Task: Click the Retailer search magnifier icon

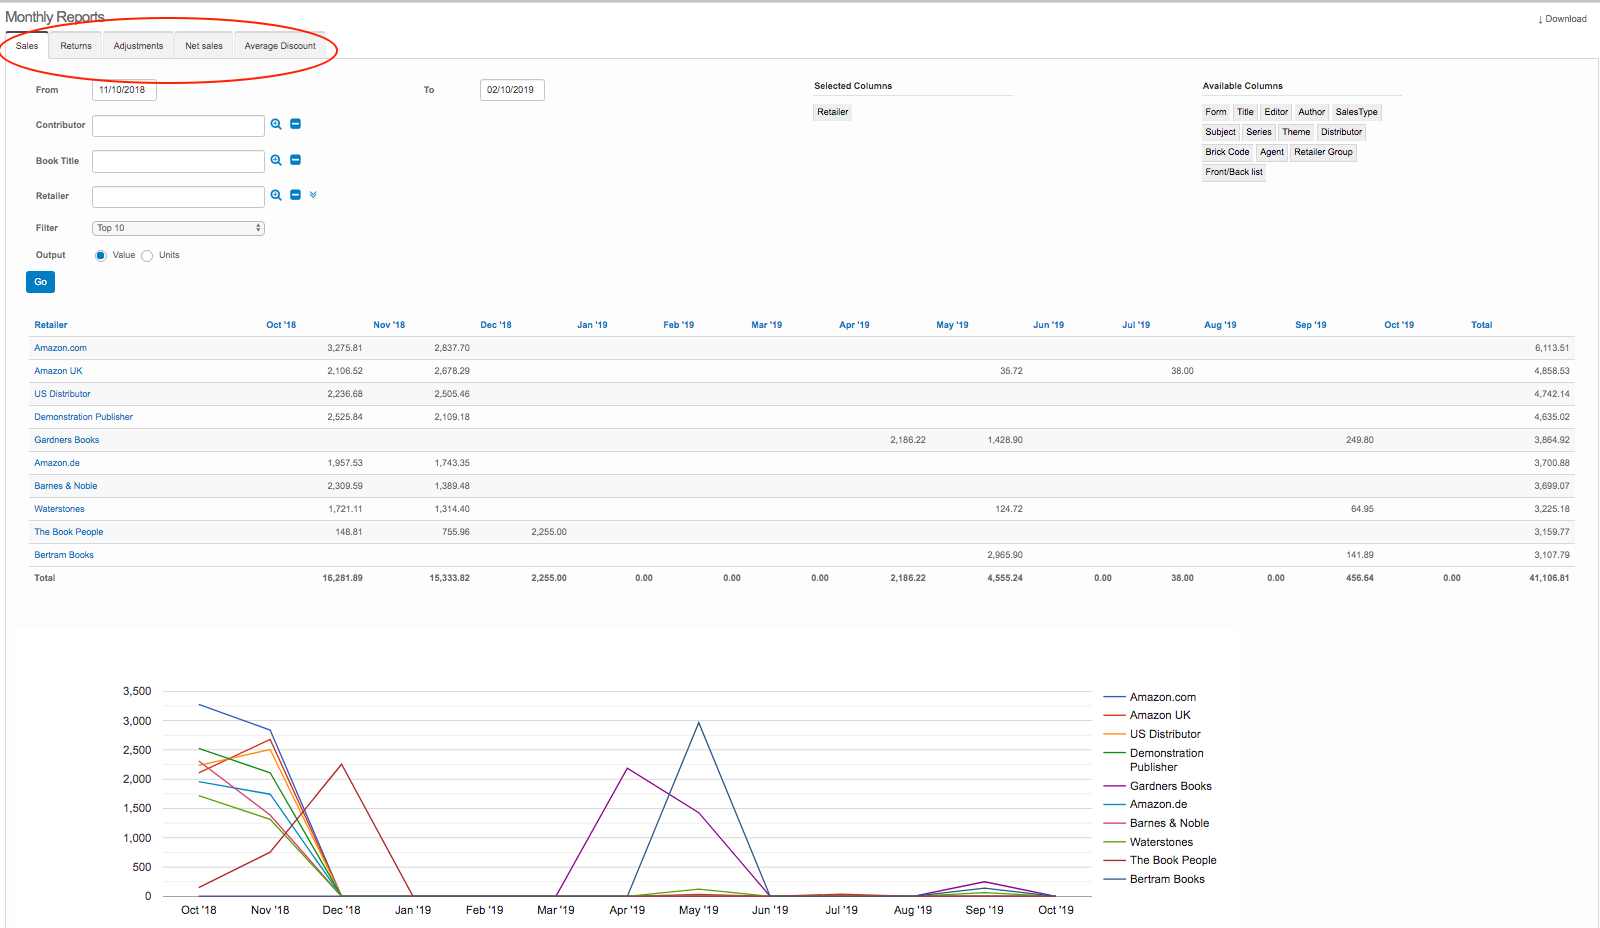Action: (x=276, y=195)
